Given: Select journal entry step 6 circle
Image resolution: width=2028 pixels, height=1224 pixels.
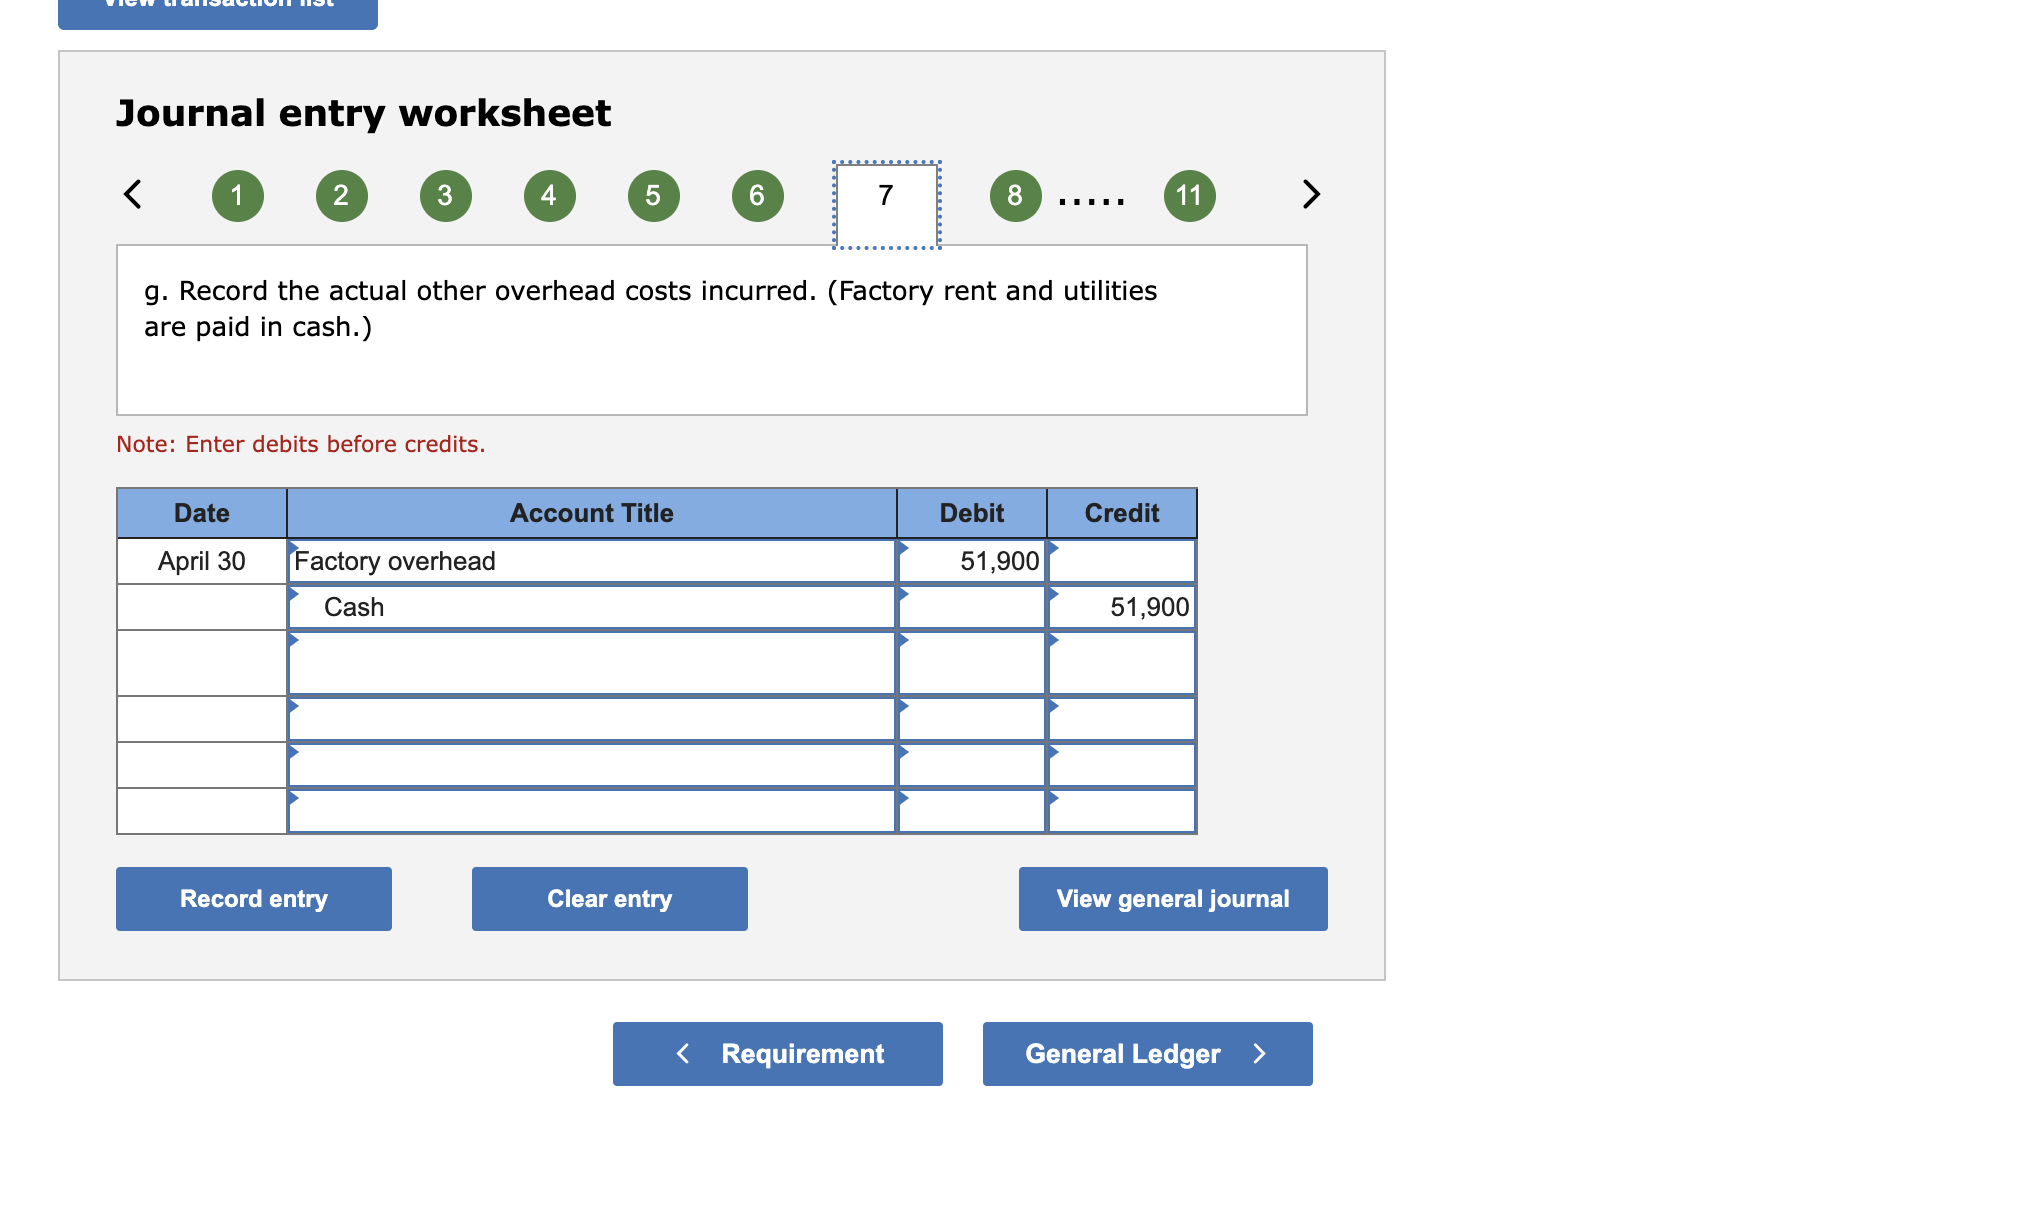Looking at the screenshot, I should (x=757, y=196).
